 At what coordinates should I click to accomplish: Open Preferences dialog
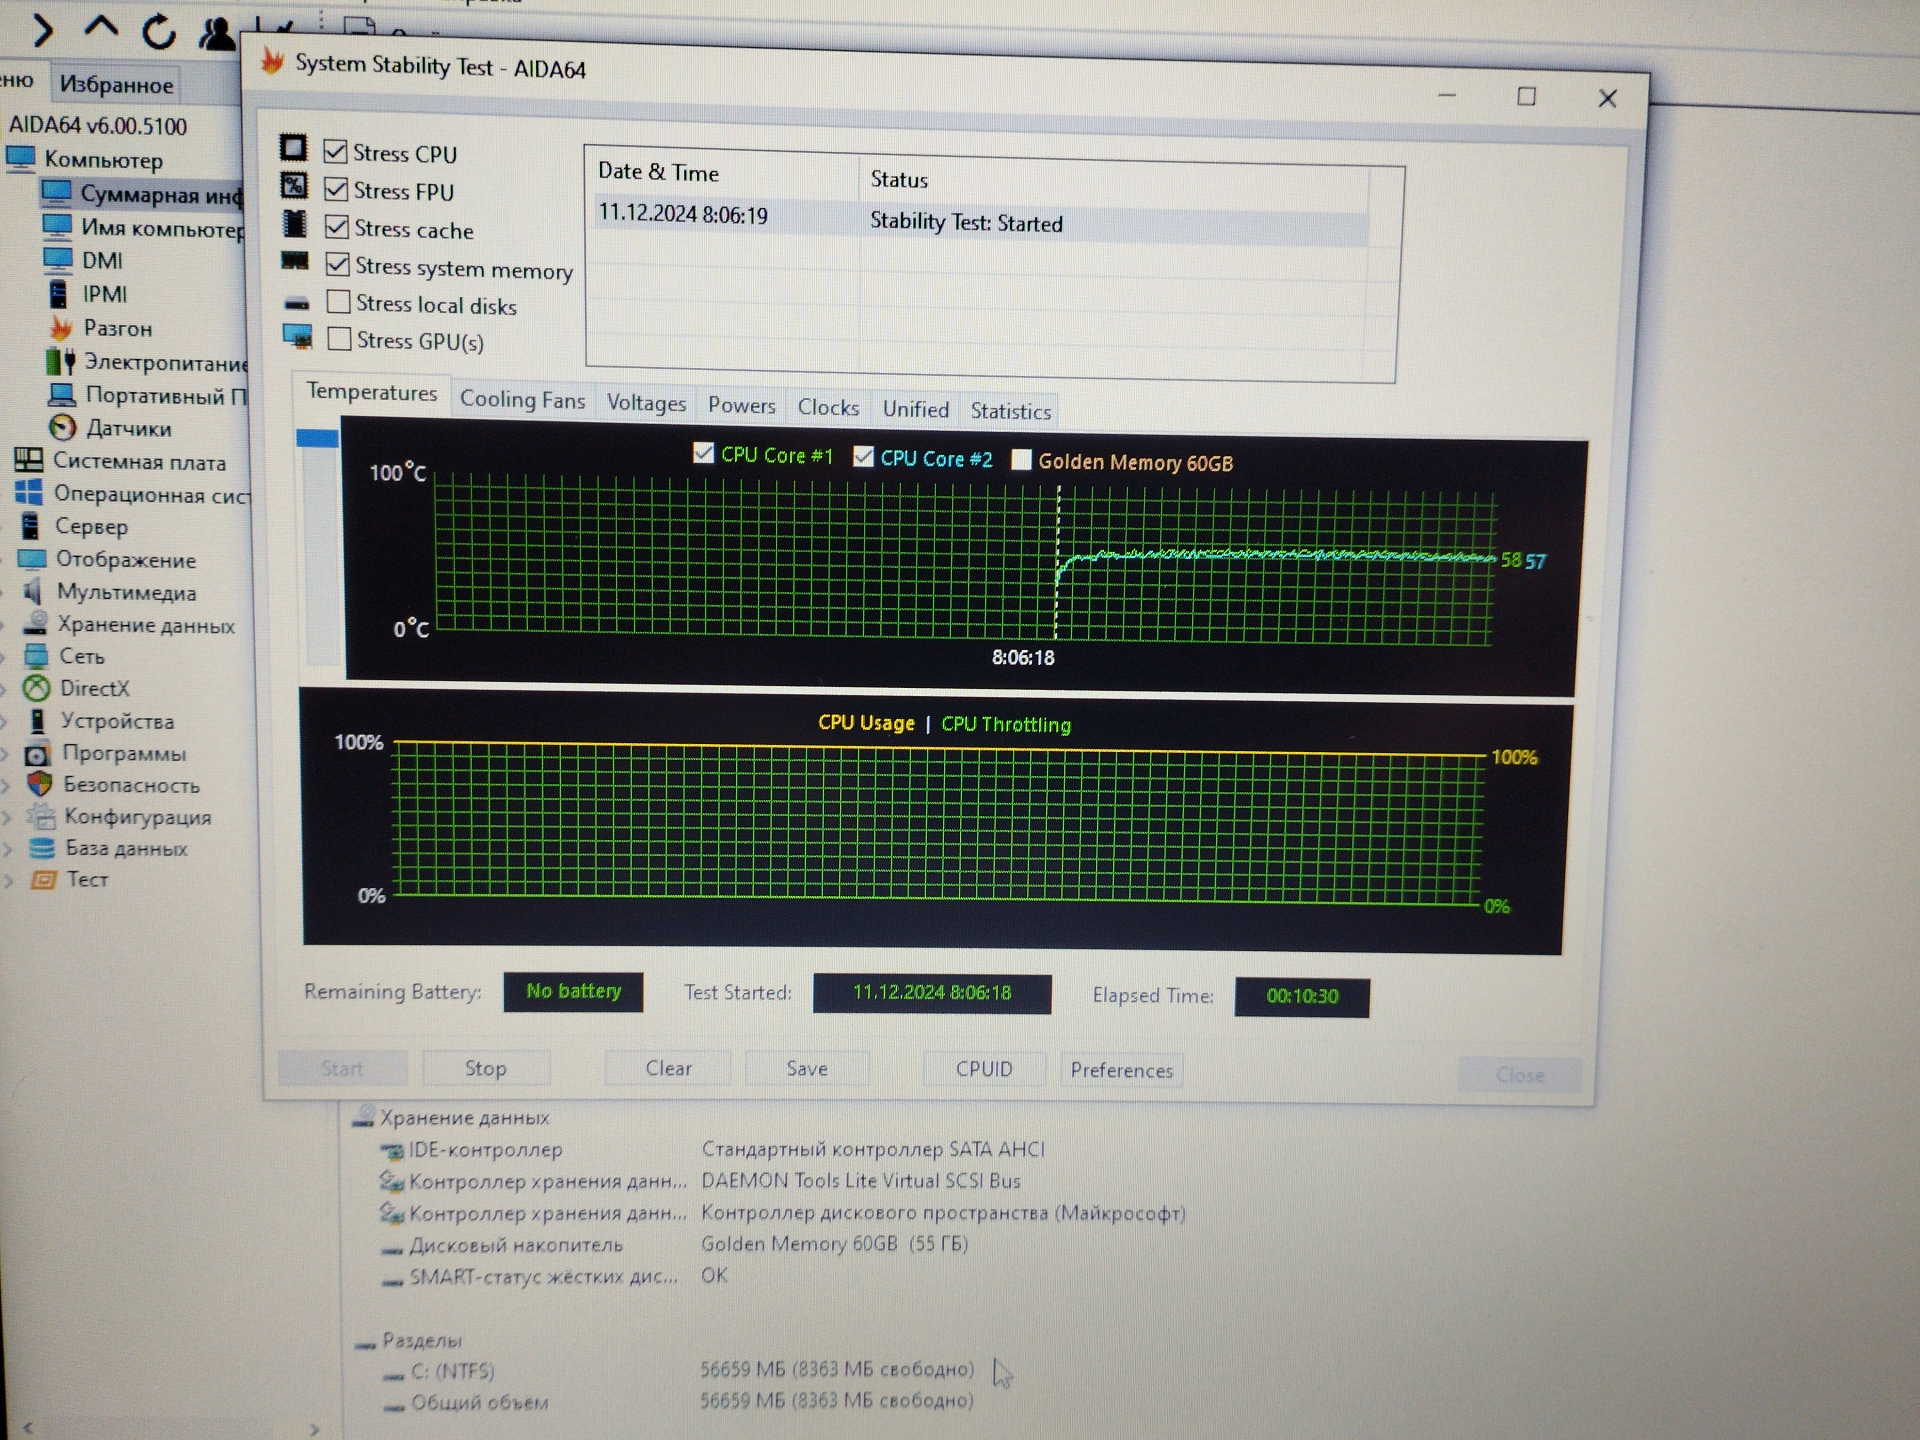point(1121,1070)
